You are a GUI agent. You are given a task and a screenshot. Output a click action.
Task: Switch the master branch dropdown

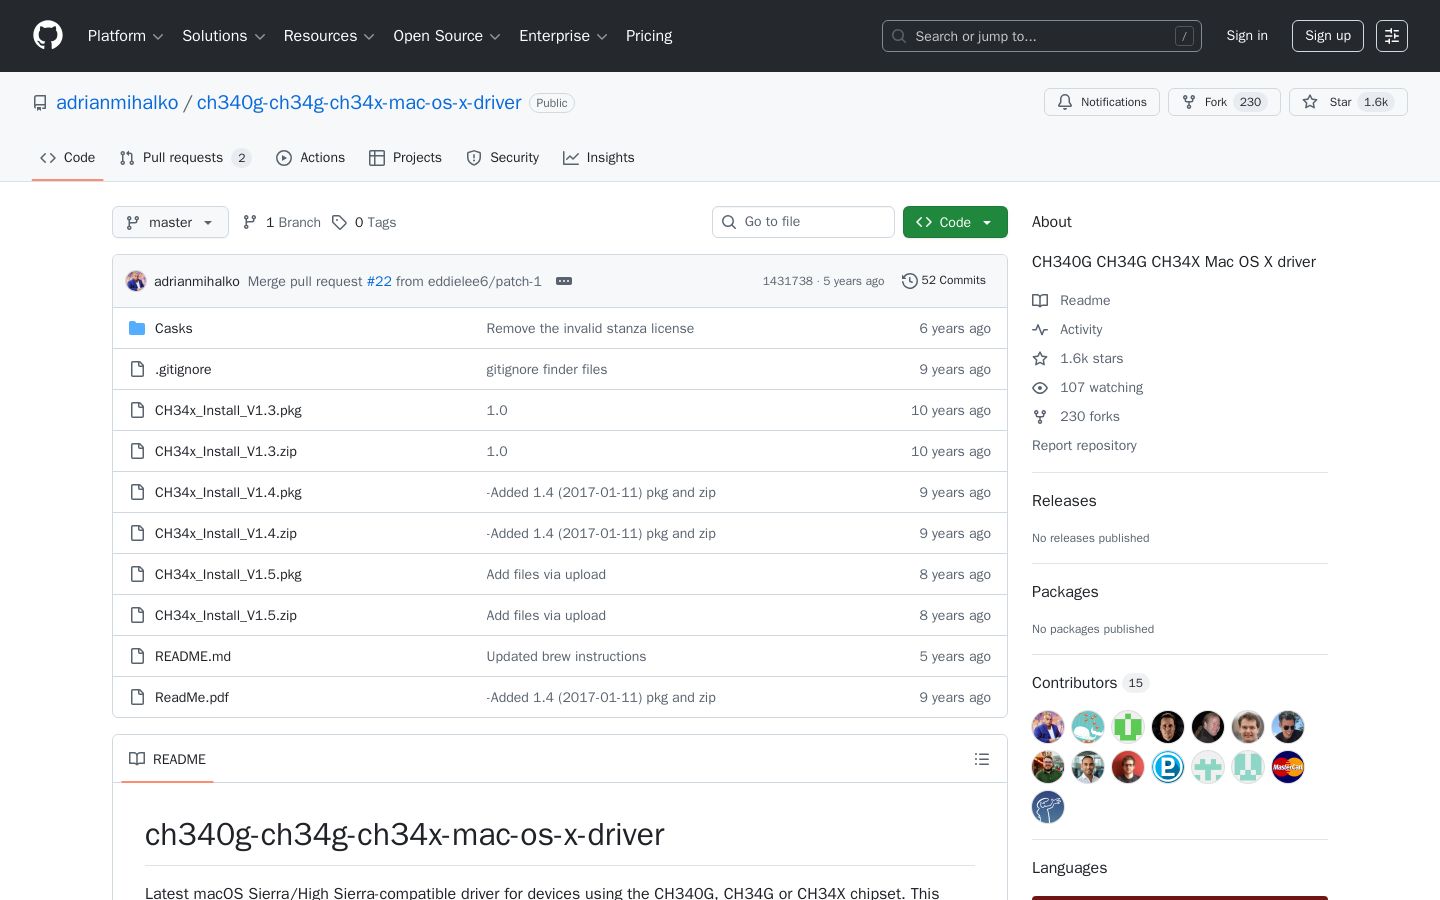170,222
